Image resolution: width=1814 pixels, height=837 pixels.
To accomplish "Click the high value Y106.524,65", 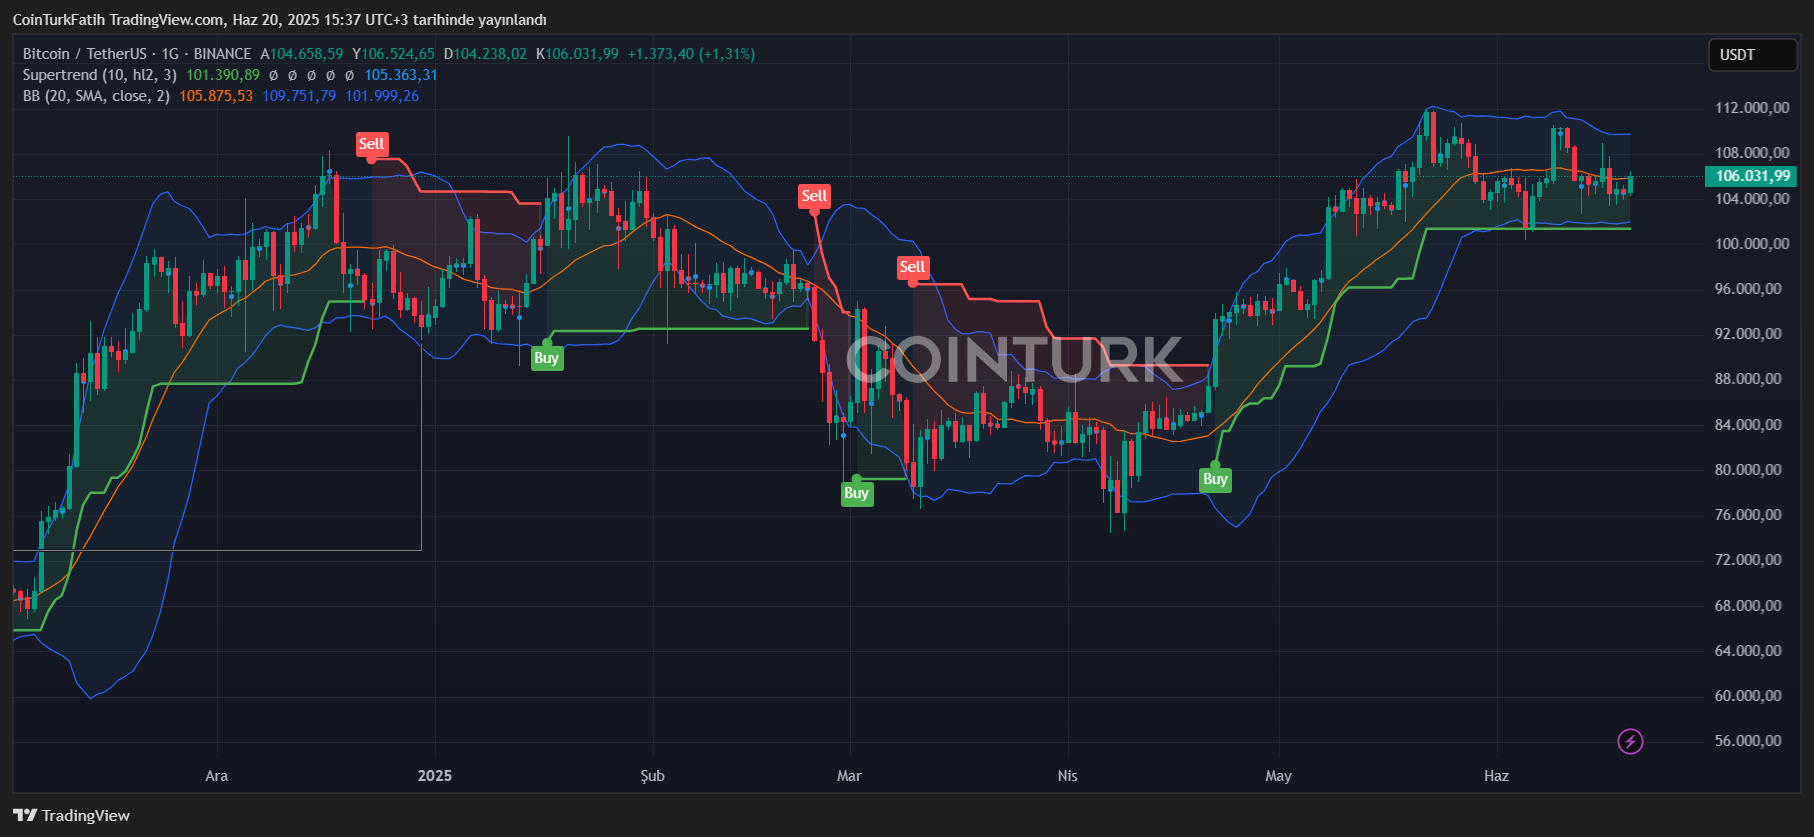I will (x=393, y=54).
